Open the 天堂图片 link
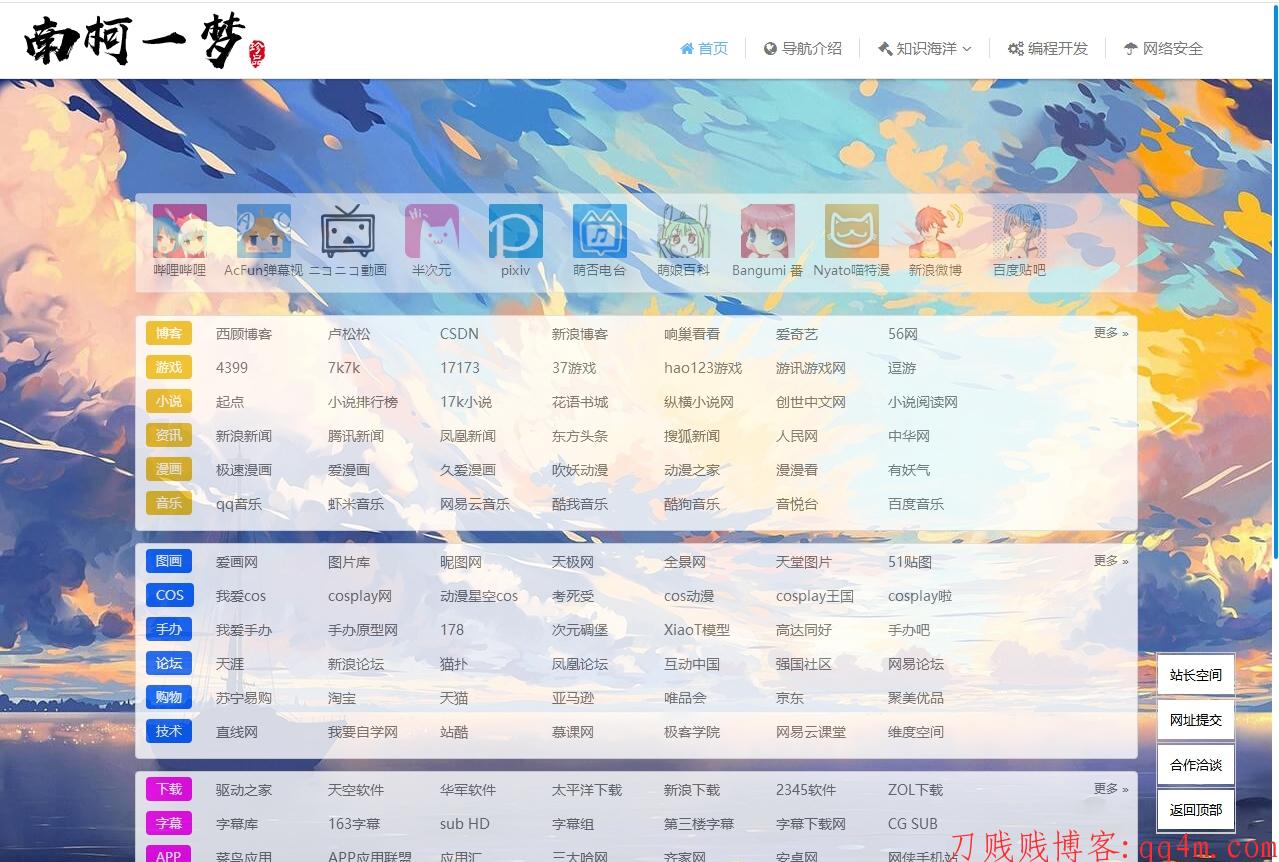The width and height of the screenshot is (1279, 862). (x=804, y=562)
